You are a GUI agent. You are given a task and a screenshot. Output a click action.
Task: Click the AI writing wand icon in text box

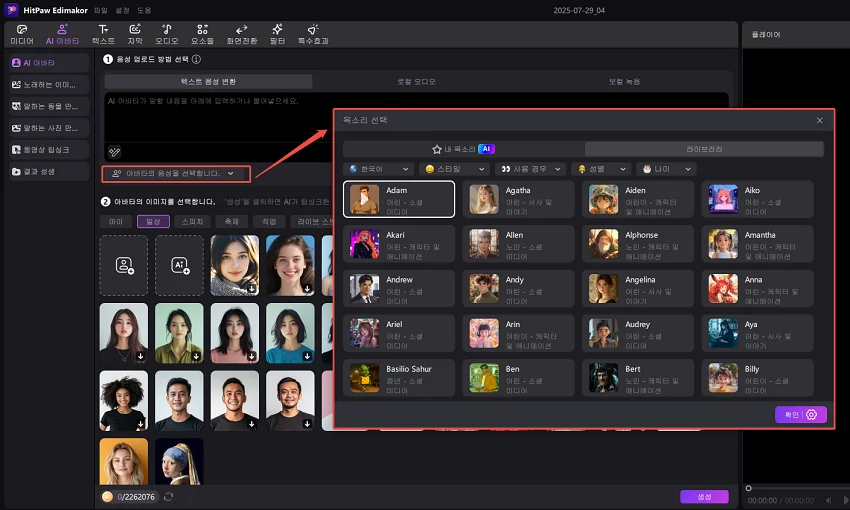(115, 152)
